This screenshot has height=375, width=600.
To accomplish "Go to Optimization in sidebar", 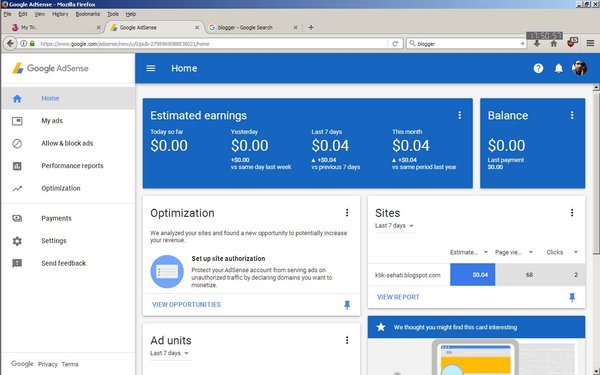I will pyautogui.click(x=61, y=188).
